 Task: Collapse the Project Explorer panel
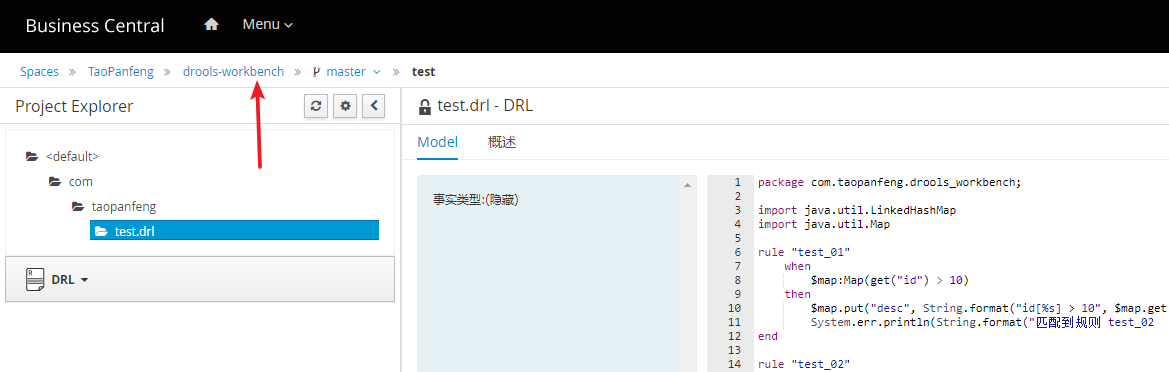[x=374, y=107]
